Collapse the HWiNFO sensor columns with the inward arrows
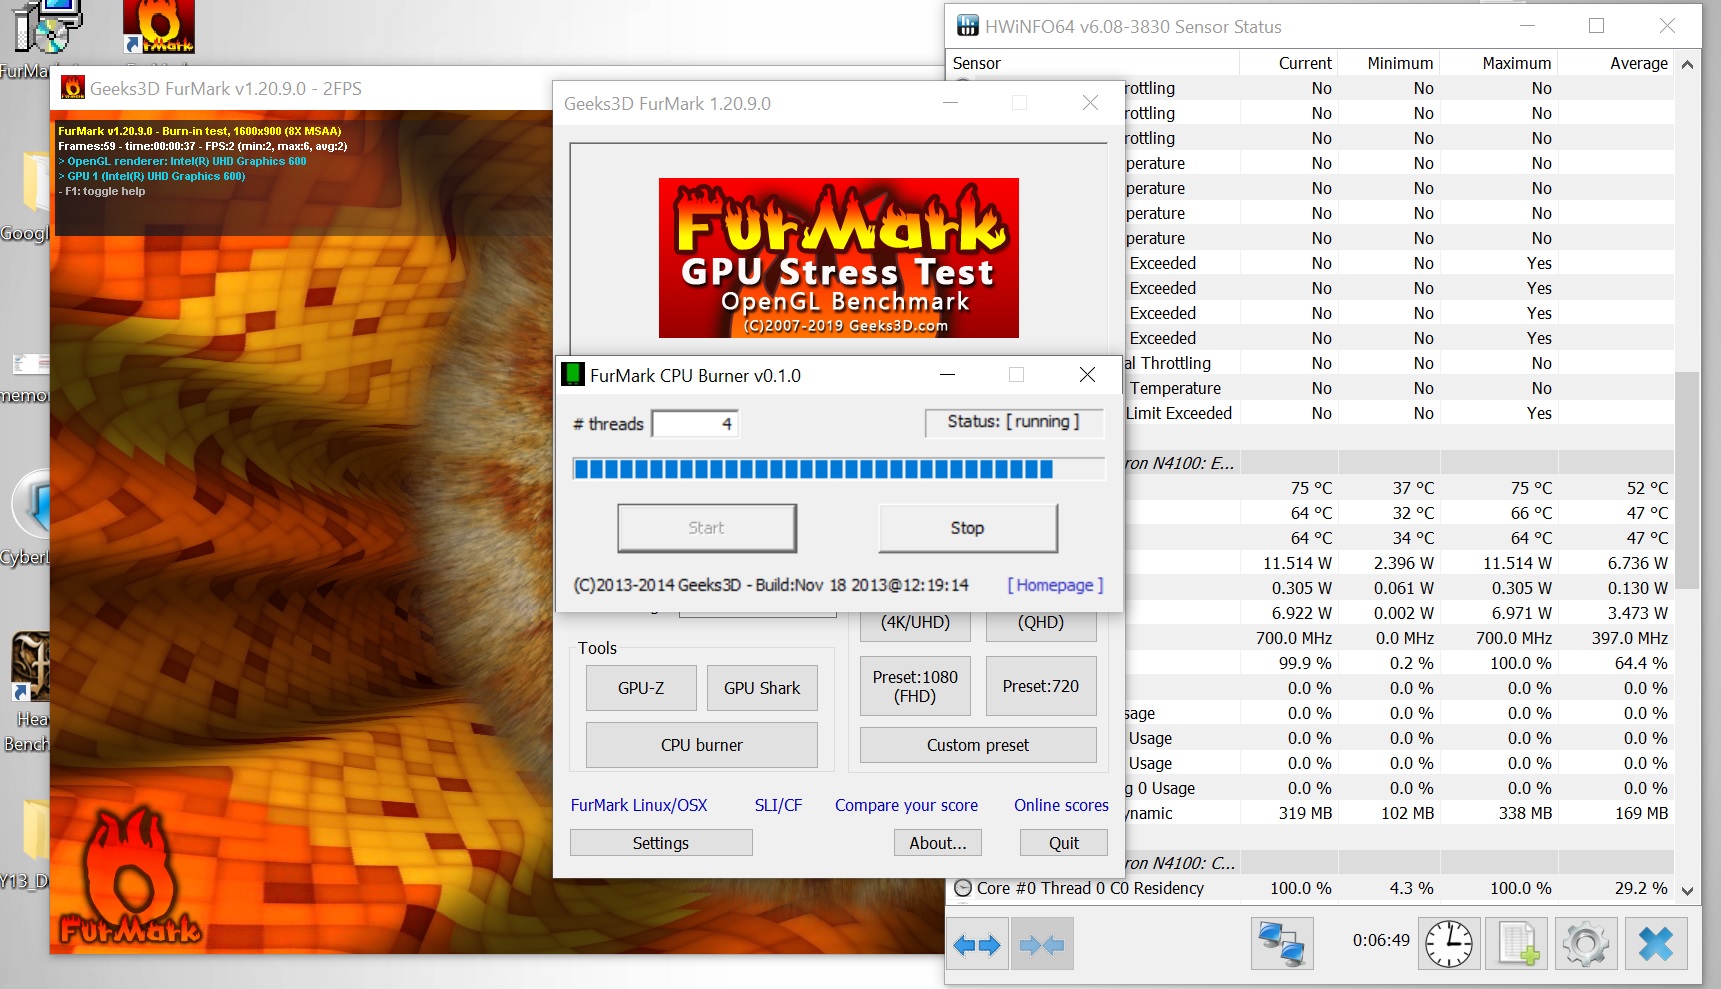The height and width of the screenshot is (989, 1721). (1042, 945)
